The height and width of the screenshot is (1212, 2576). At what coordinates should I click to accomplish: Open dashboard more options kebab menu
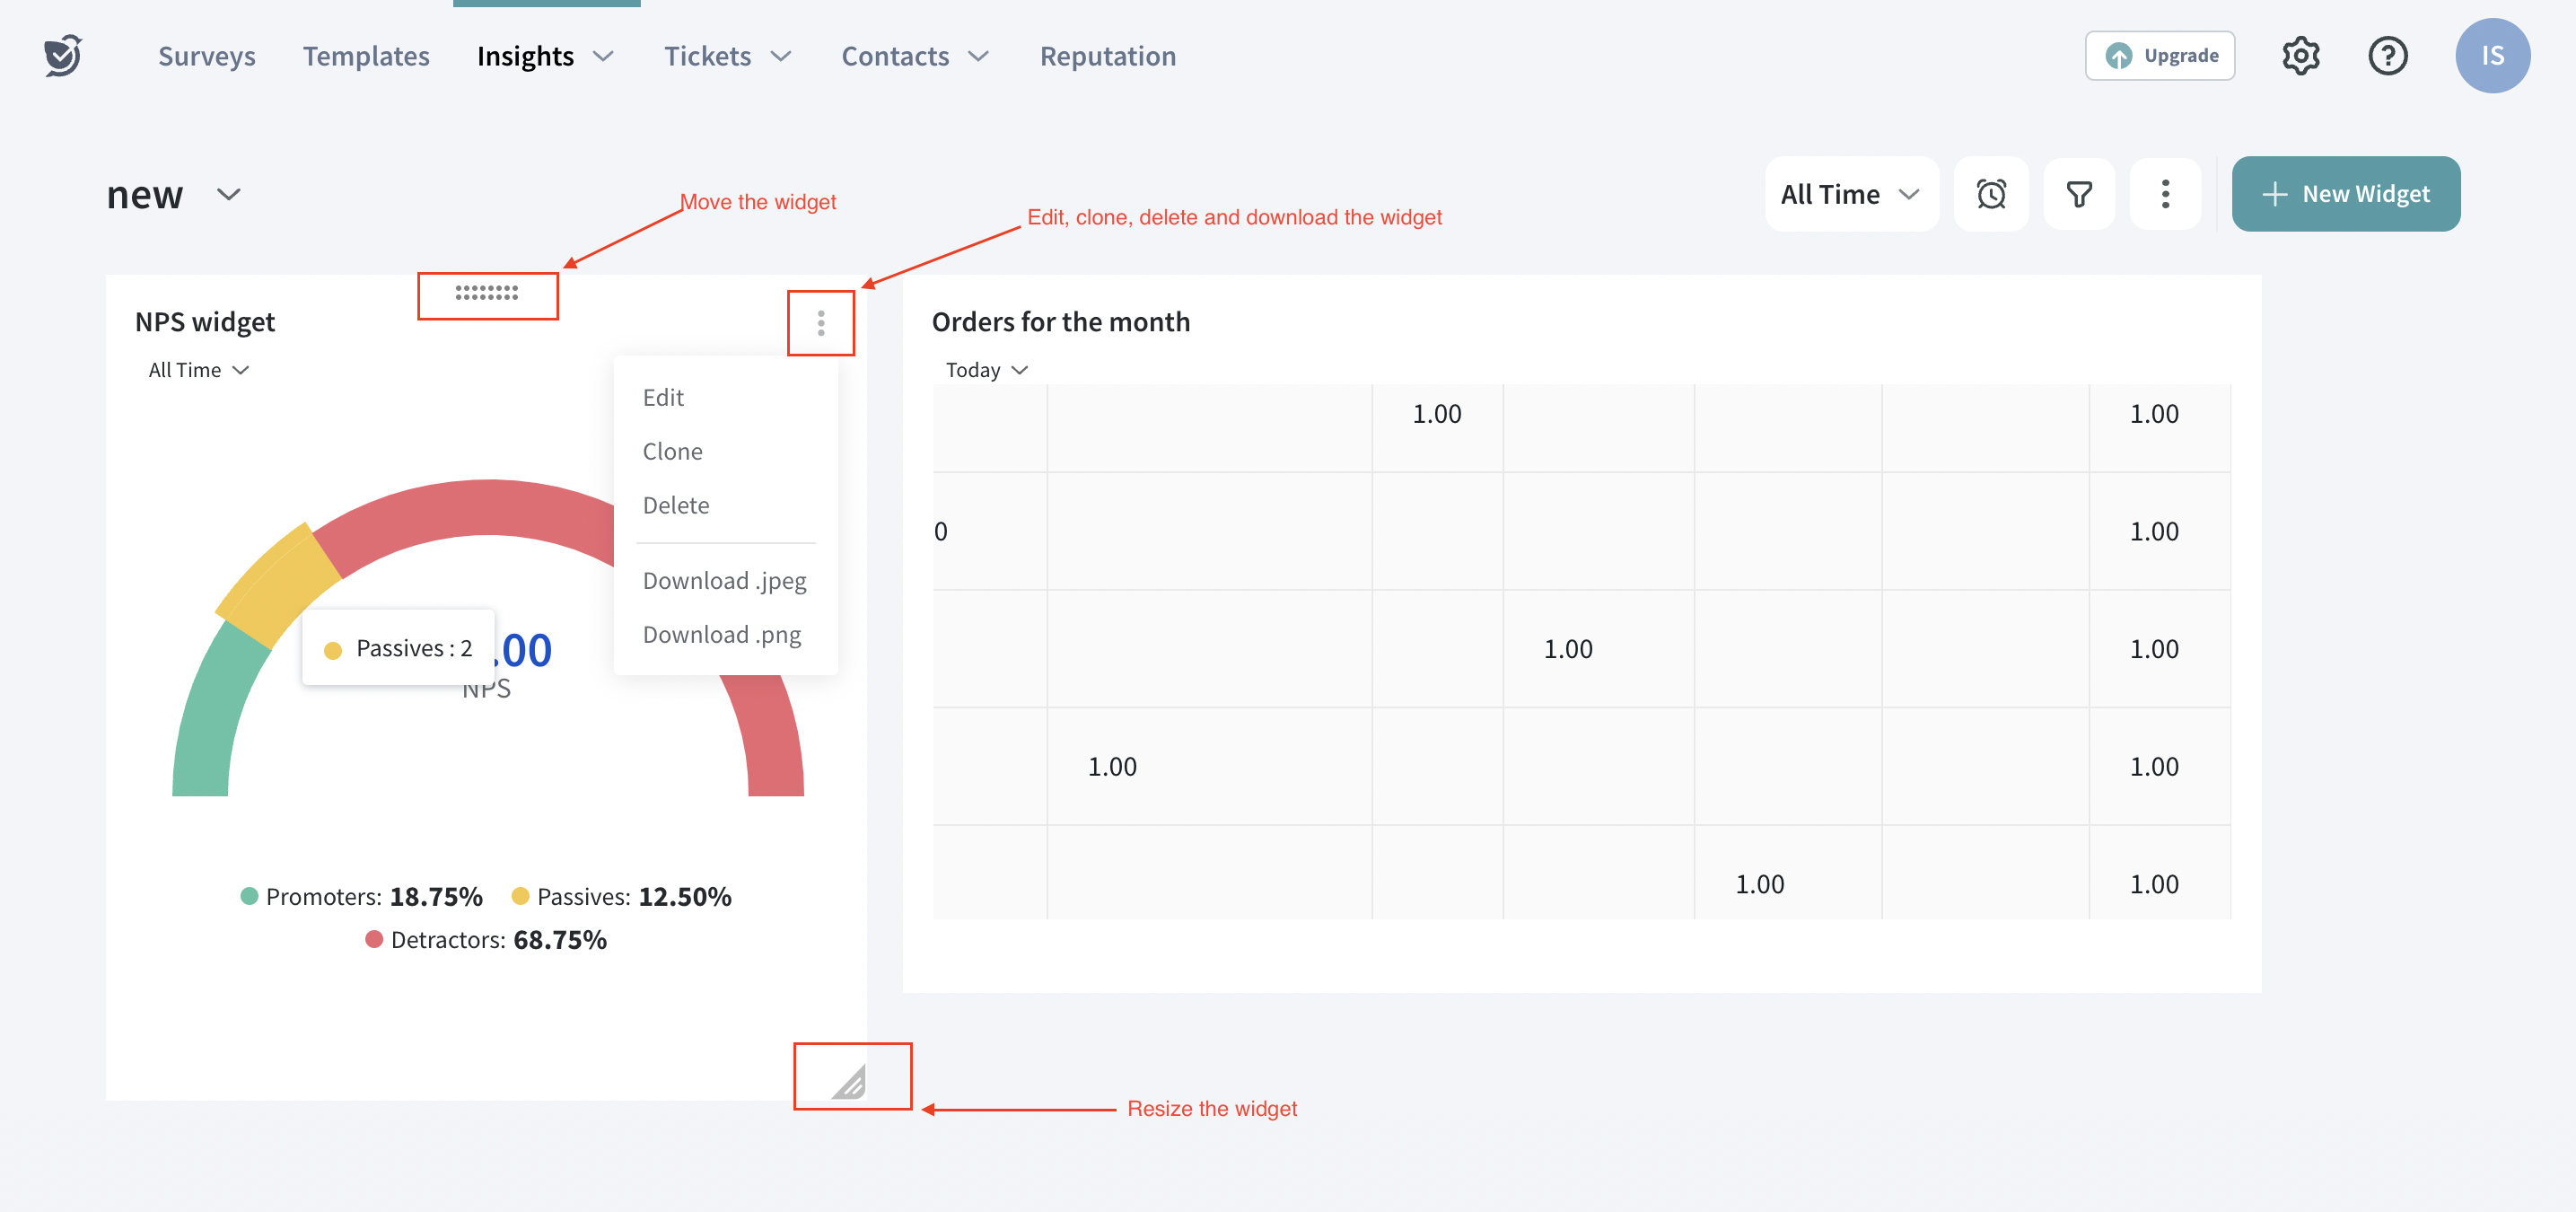point(2165,194)
